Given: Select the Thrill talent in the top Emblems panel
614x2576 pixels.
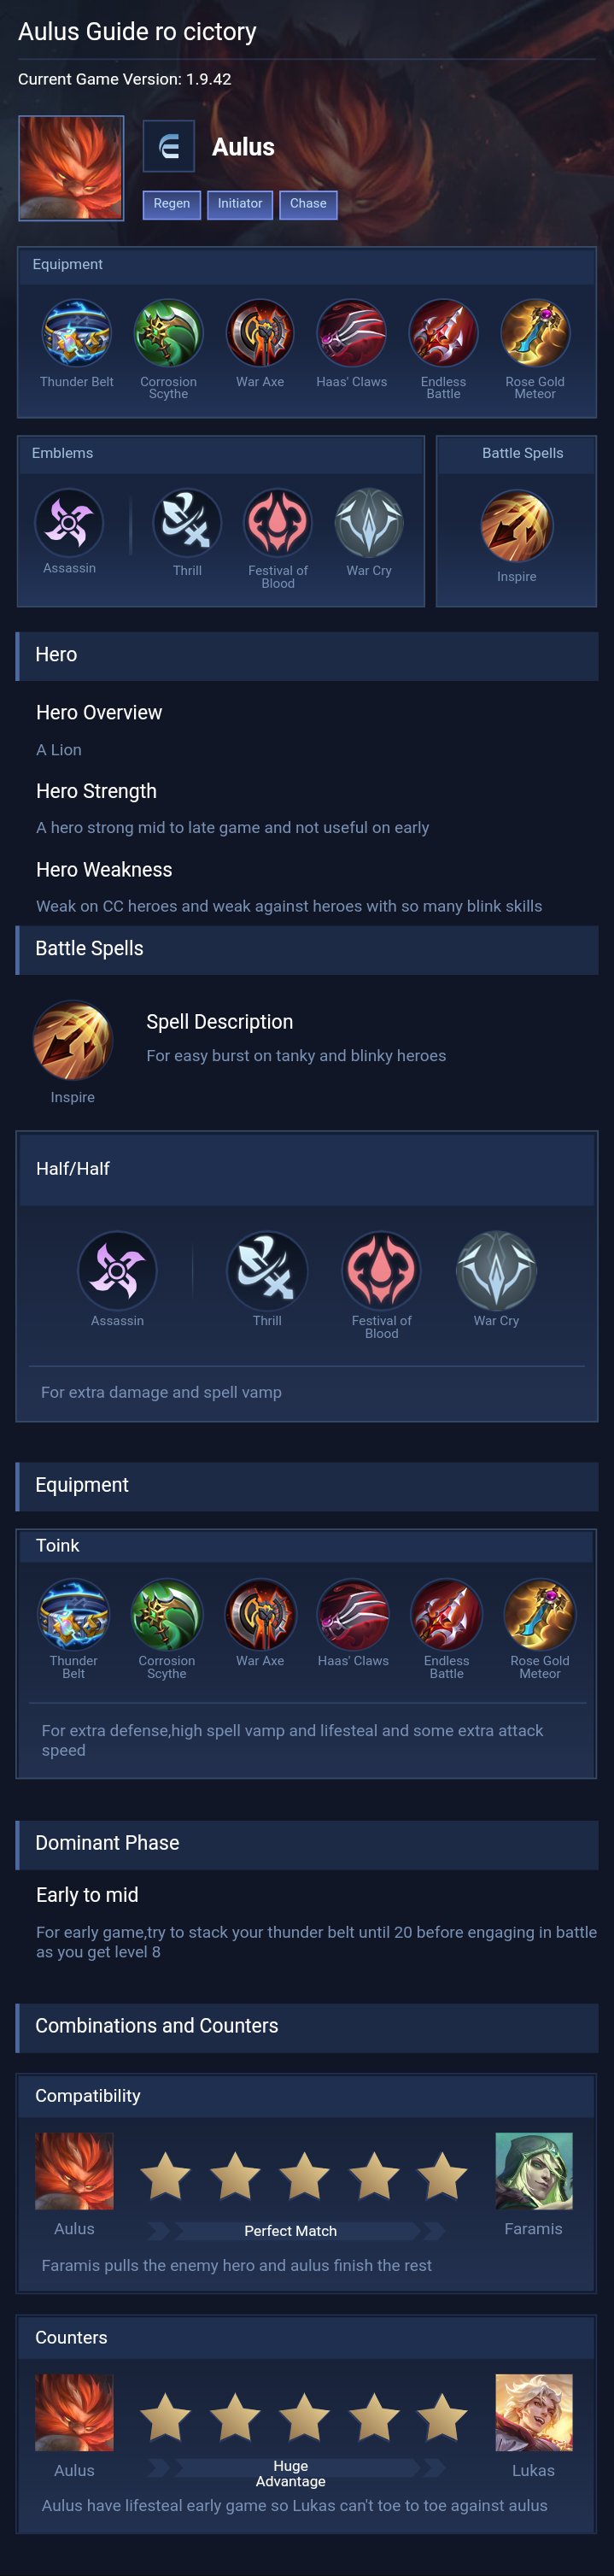Looking at the screenshot, I should pyautogui.click(x=187, y=522).
